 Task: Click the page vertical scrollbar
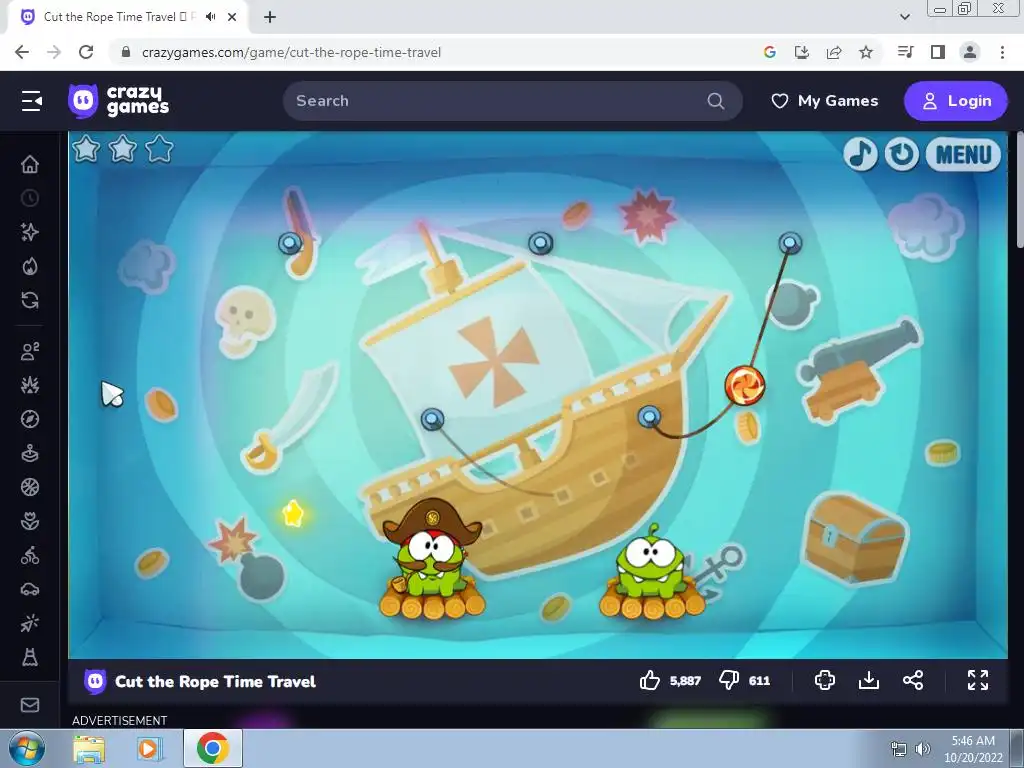tap(1019, 189)
